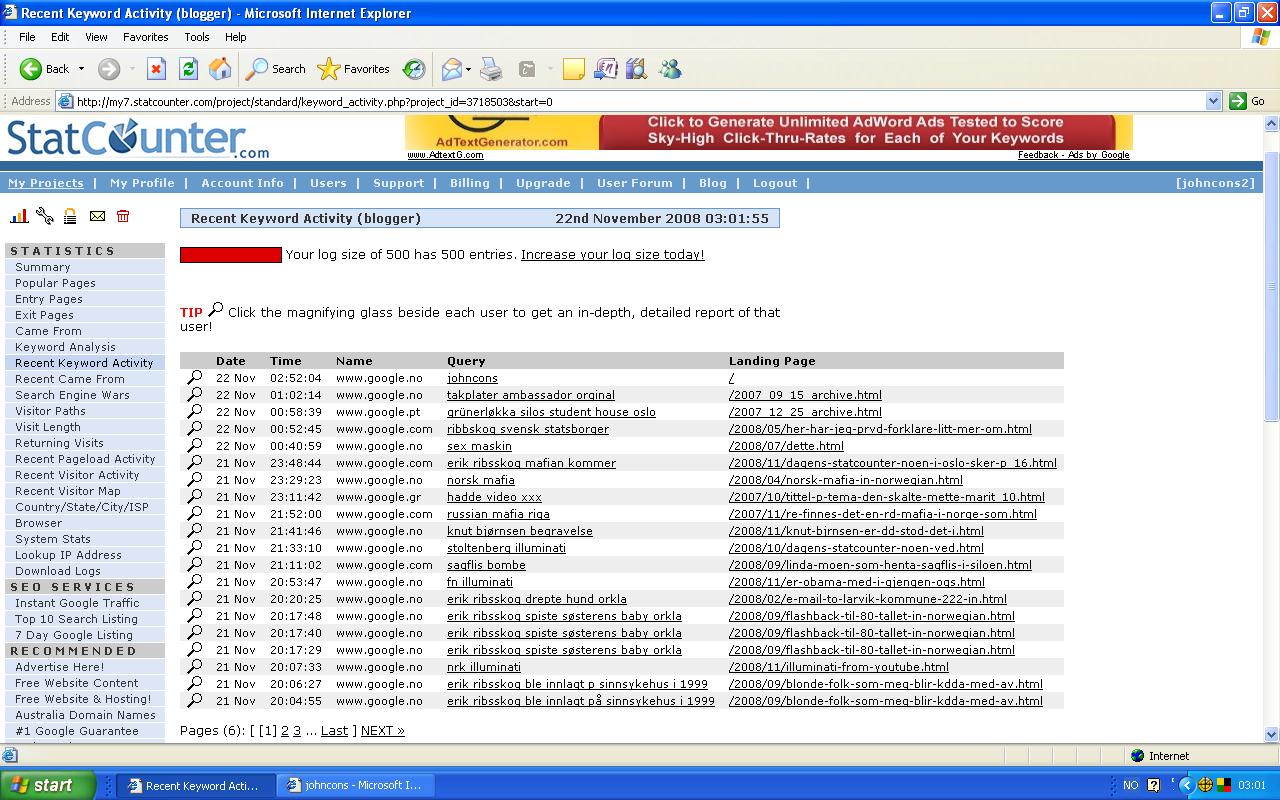Open 'russian mafia riga' query link
Viewport: 1280px width, 800px height.
(498, 514)
